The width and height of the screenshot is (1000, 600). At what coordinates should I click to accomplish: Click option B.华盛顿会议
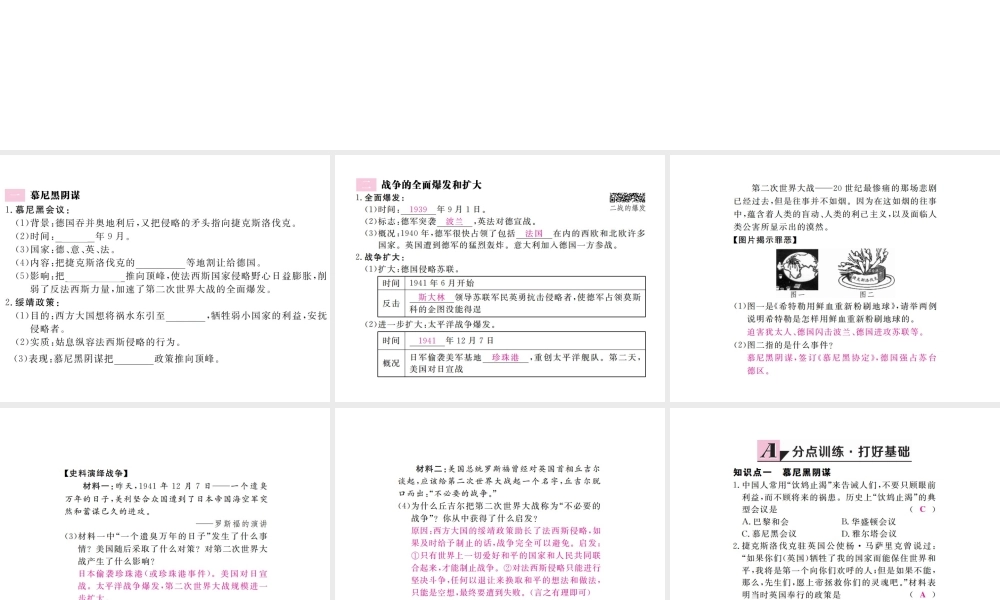coord(869,522)
